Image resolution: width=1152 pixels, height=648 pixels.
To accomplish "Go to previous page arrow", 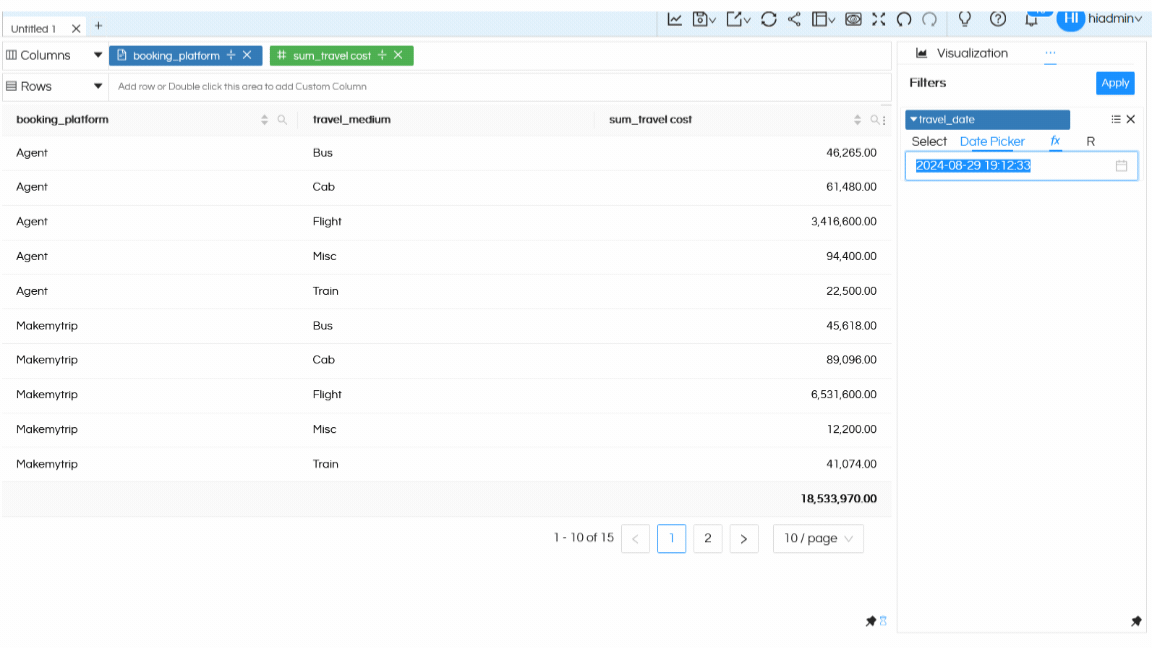I will [x=636, y=539].
